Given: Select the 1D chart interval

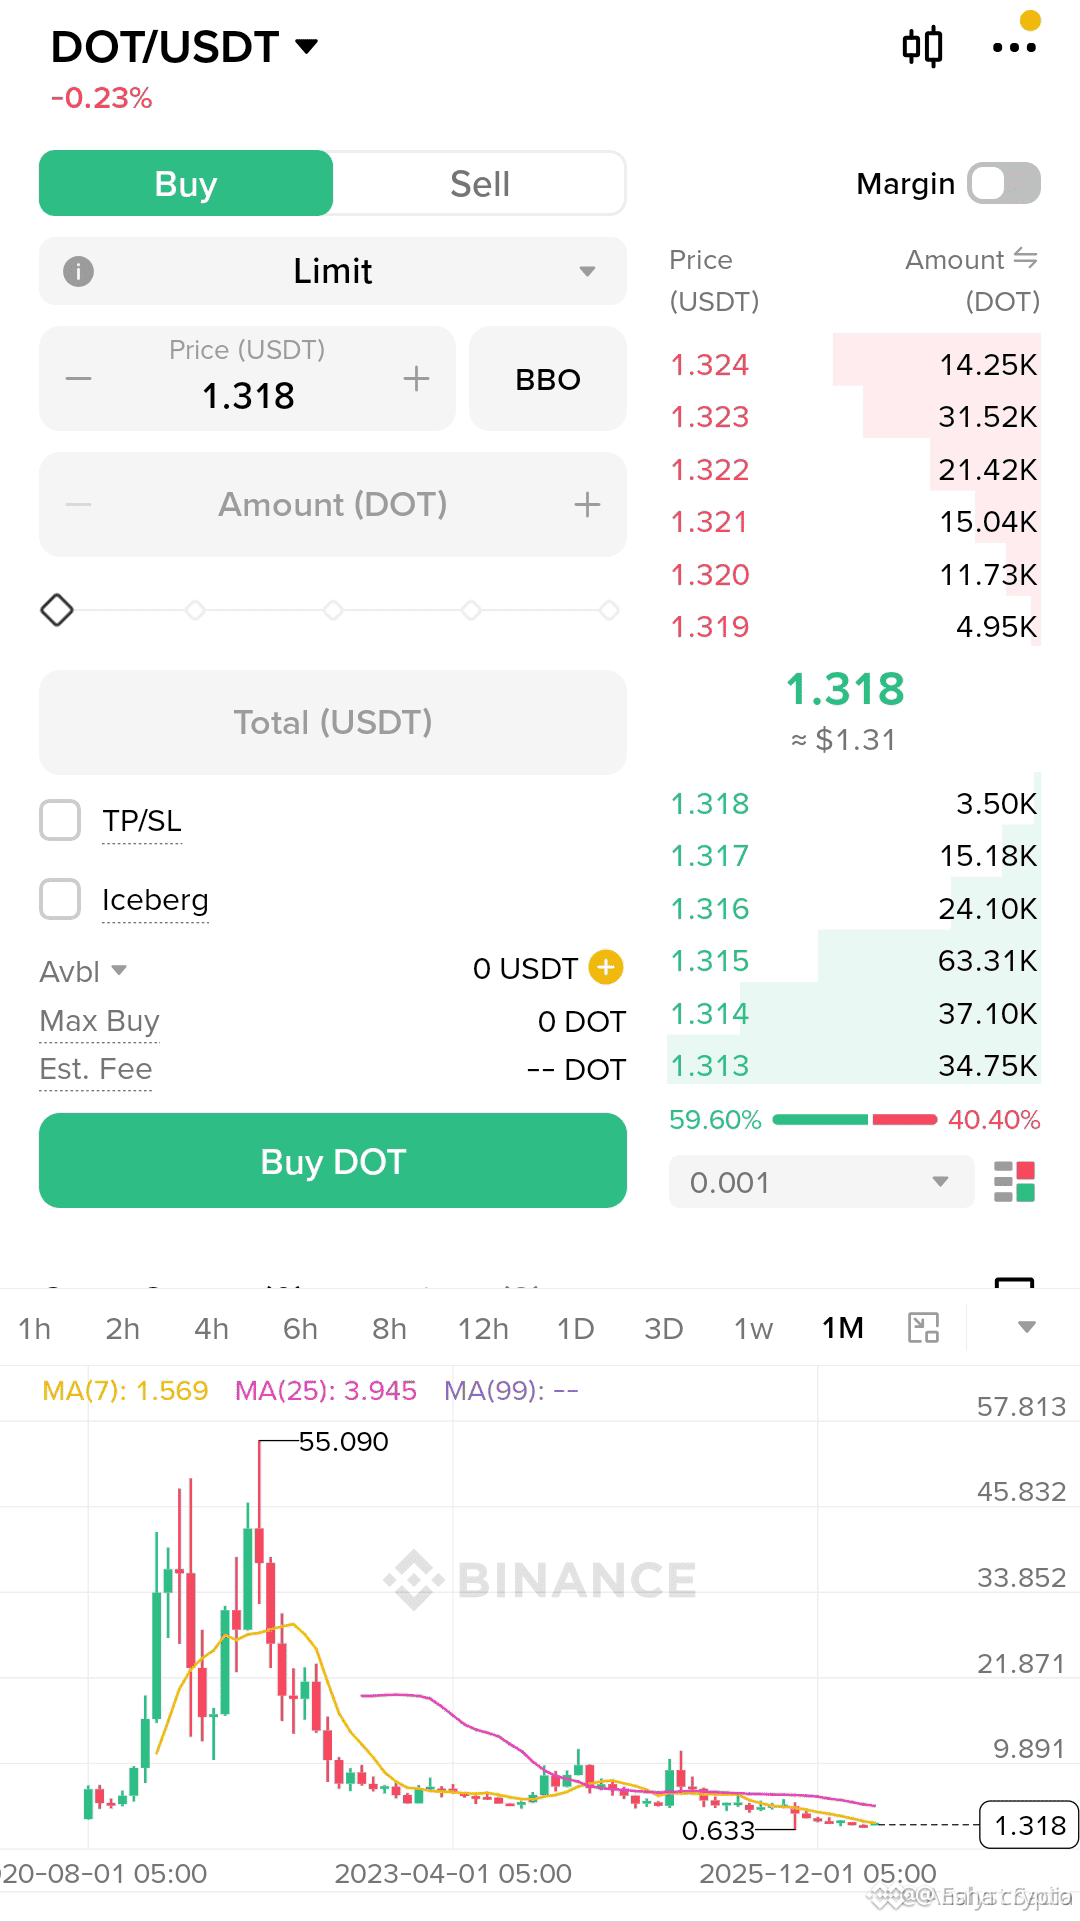Looking at the screenshot, I should click(x=575, y=1328).
